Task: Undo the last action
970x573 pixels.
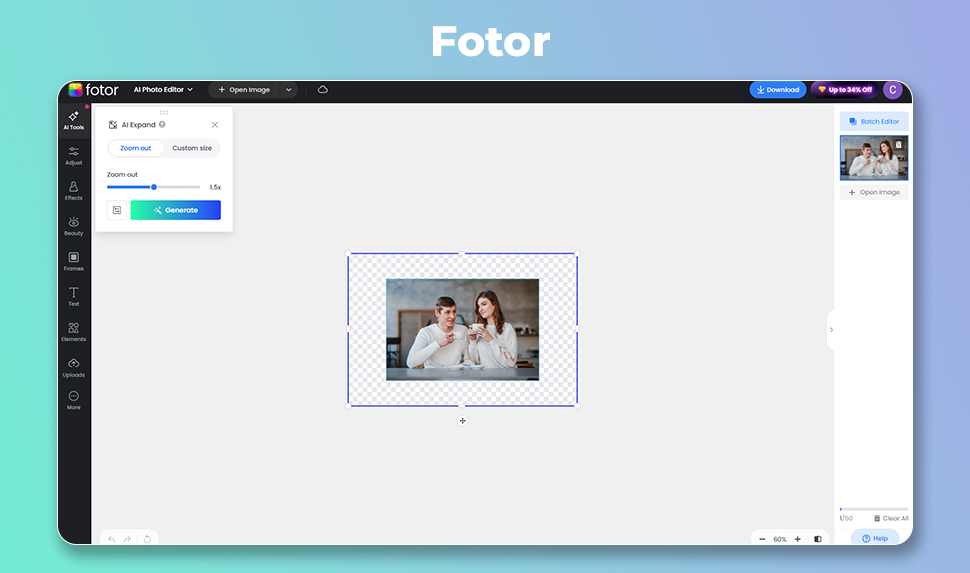Action: 111,539
